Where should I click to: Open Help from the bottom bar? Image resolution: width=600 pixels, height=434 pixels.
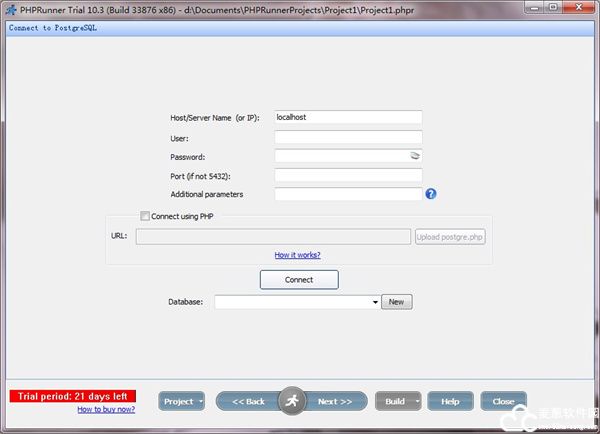coord(450,401)
